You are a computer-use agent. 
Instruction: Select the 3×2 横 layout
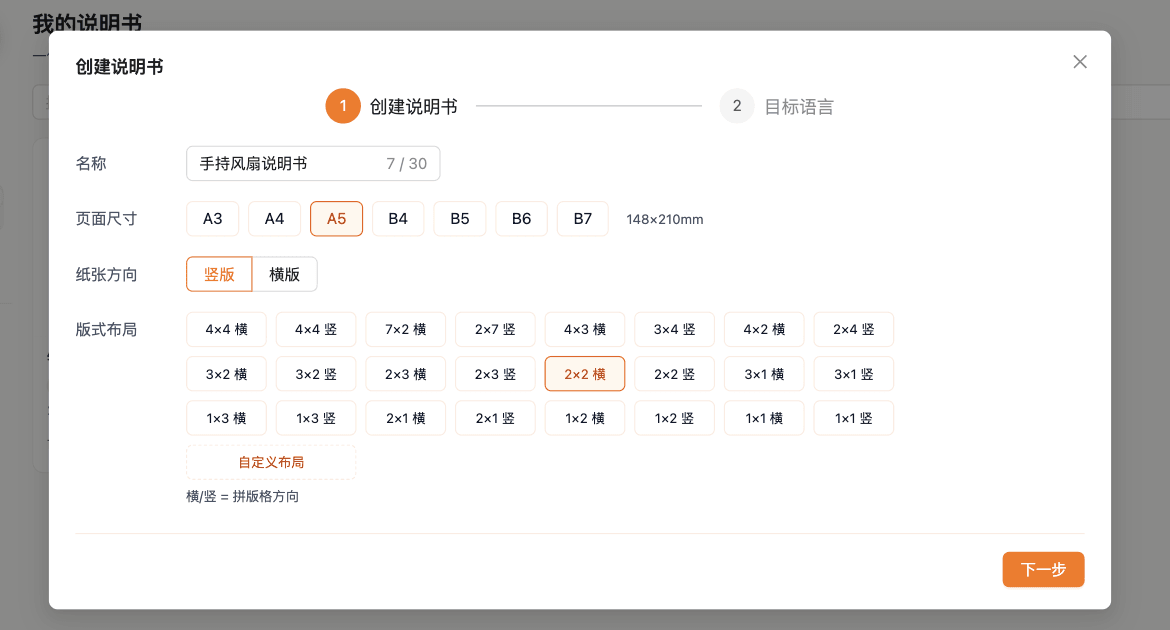click(x=226, y=374)
